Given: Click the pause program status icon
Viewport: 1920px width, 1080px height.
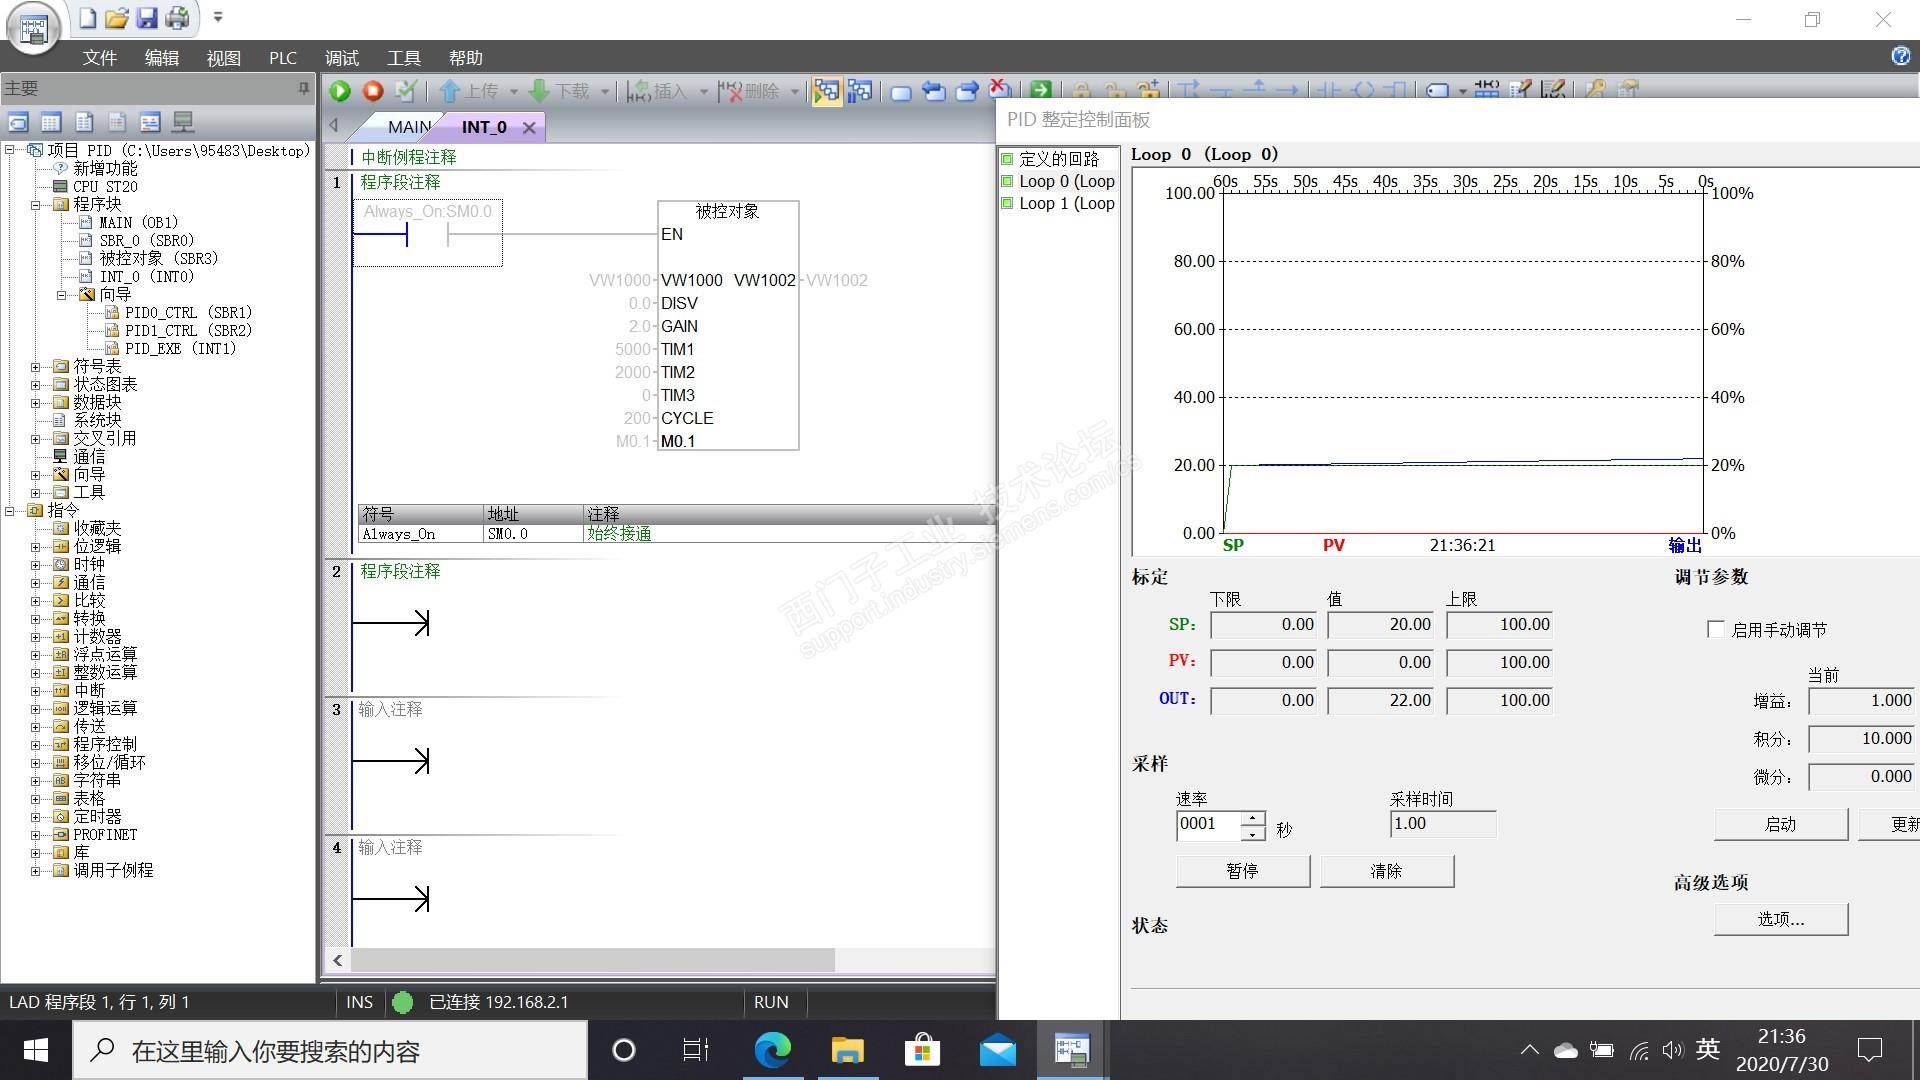Looking at the screenshot, I should click(x=859, y=91).
